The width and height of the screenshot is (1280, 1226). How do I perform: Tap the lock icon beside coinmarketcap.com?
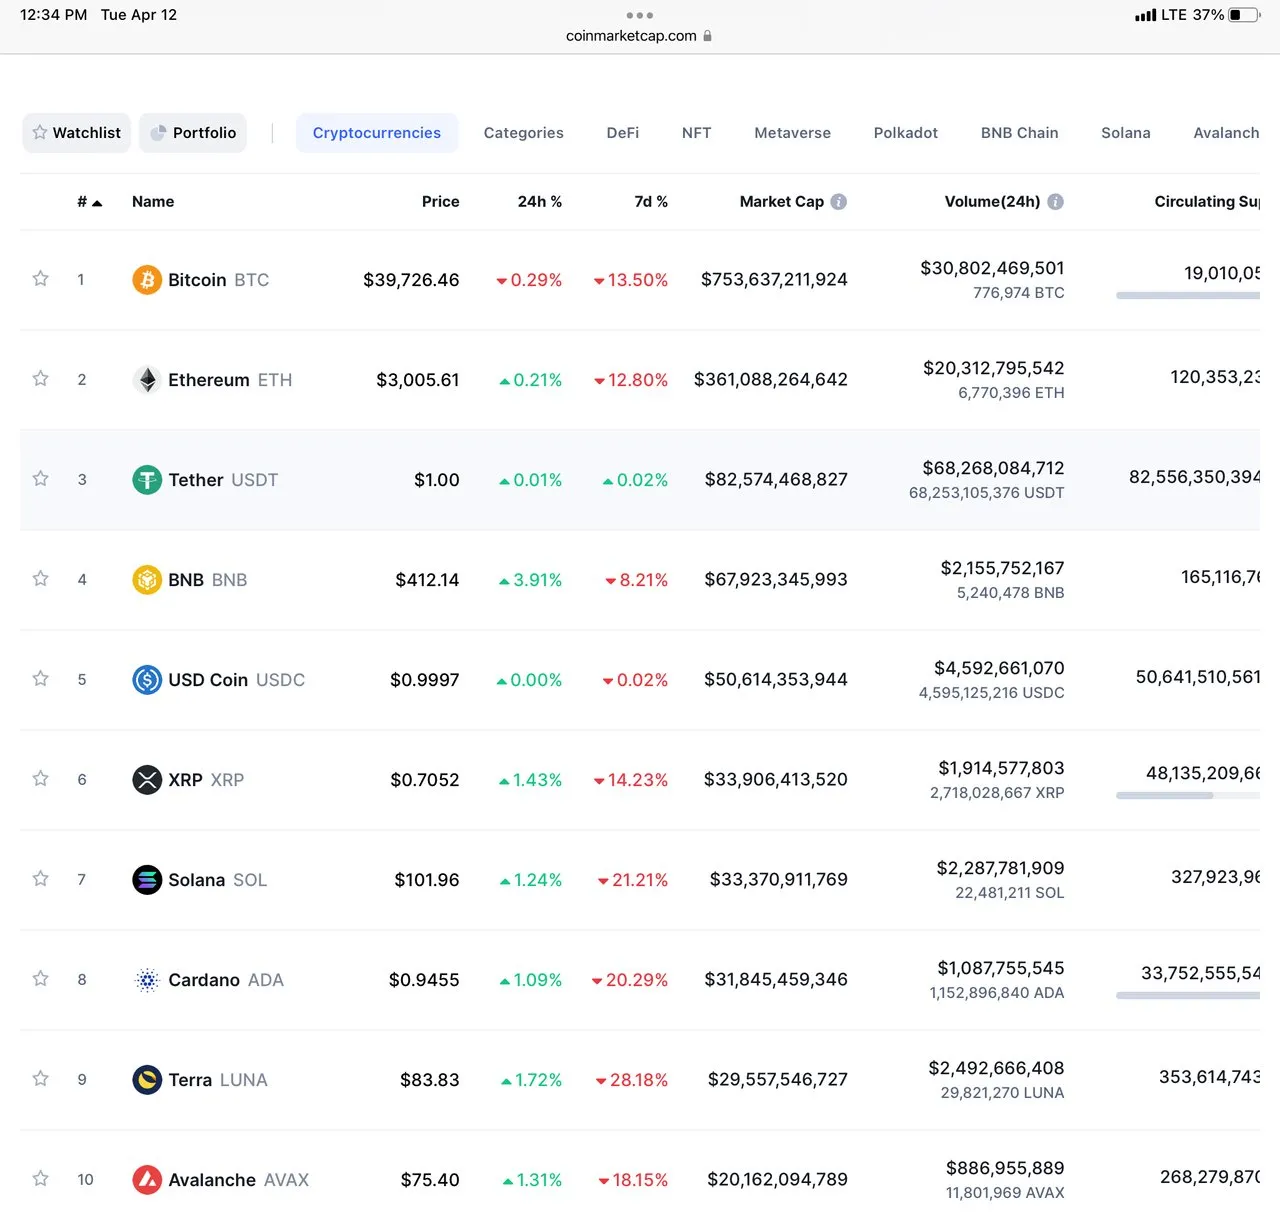point(708,36)
